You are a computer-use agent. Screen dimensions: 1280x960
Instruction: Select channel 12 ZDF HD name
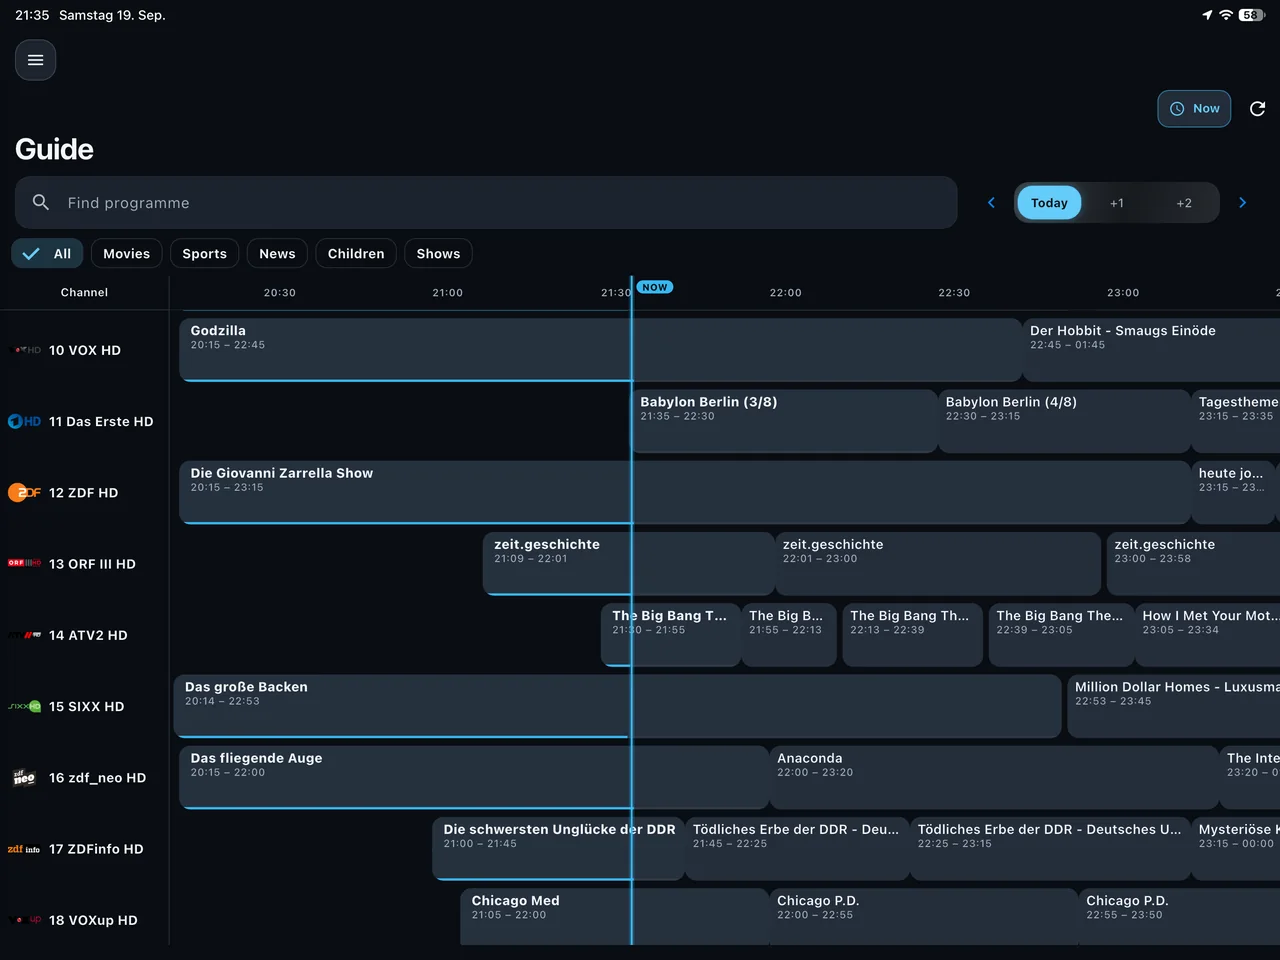[83, 492]
